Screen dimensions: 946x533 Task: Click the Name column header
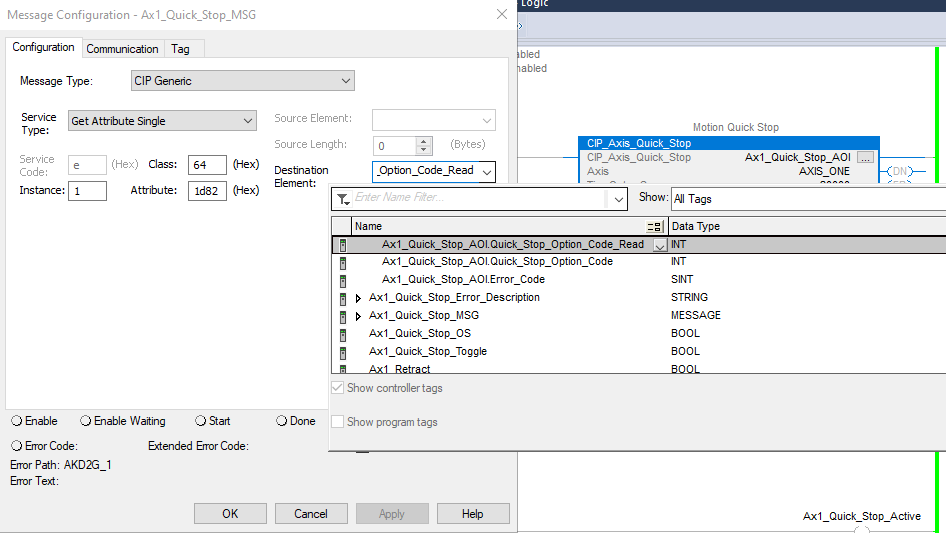pos(509,226)
